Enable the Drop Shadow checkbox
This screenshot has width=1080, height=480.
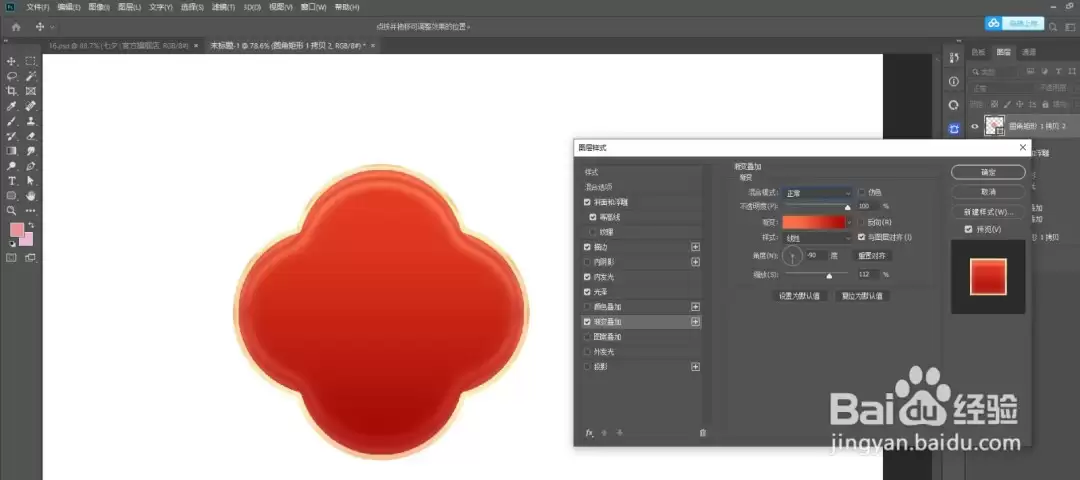pos(587,367)
